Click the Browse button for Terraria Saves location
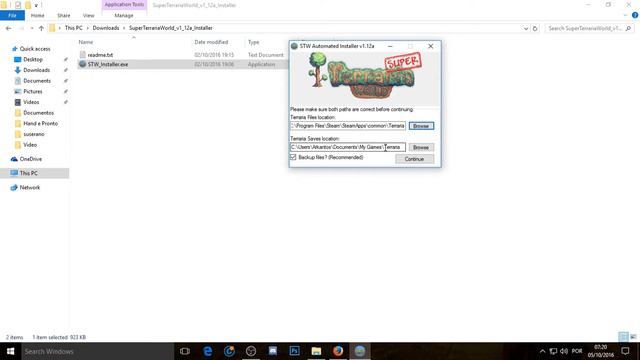This screenshot has width=640, height=360. click(x=421, y=147)
